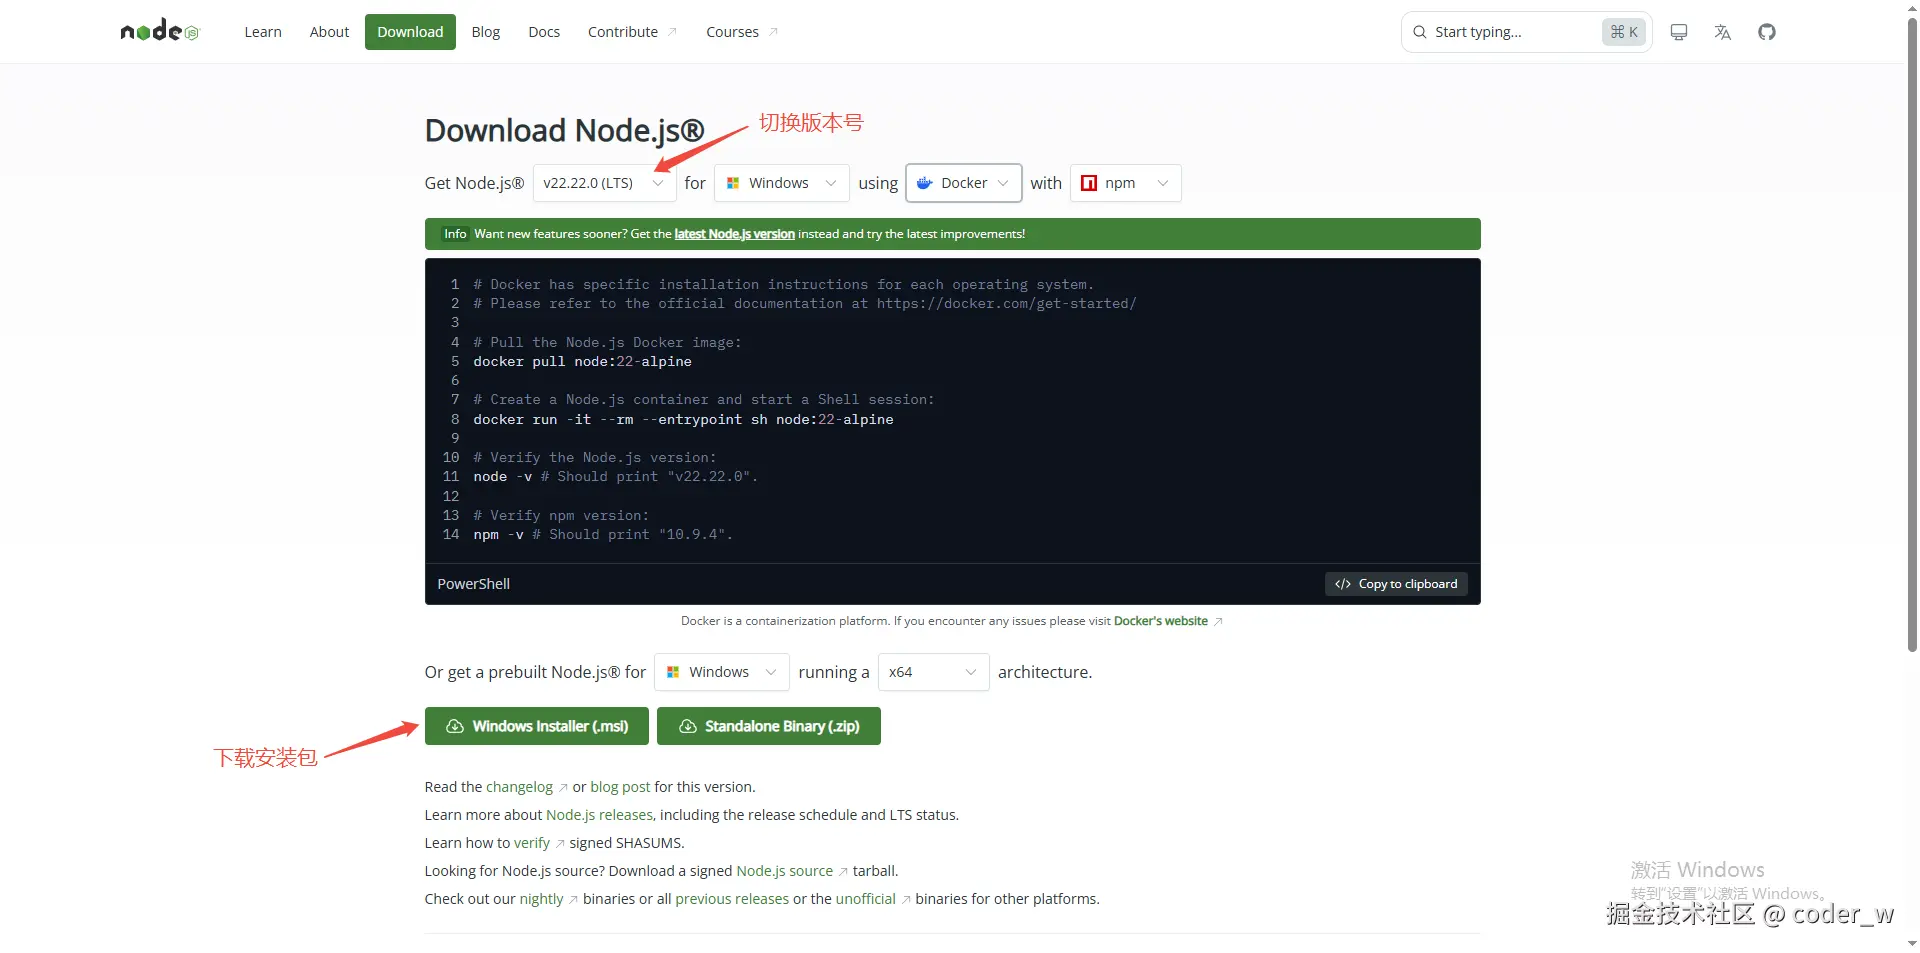Image resolution: width=1920 pixels, height=953 pixels.
Task: Click the npm logo icon
Action: pyautogui.click(x=1089, y=183)
